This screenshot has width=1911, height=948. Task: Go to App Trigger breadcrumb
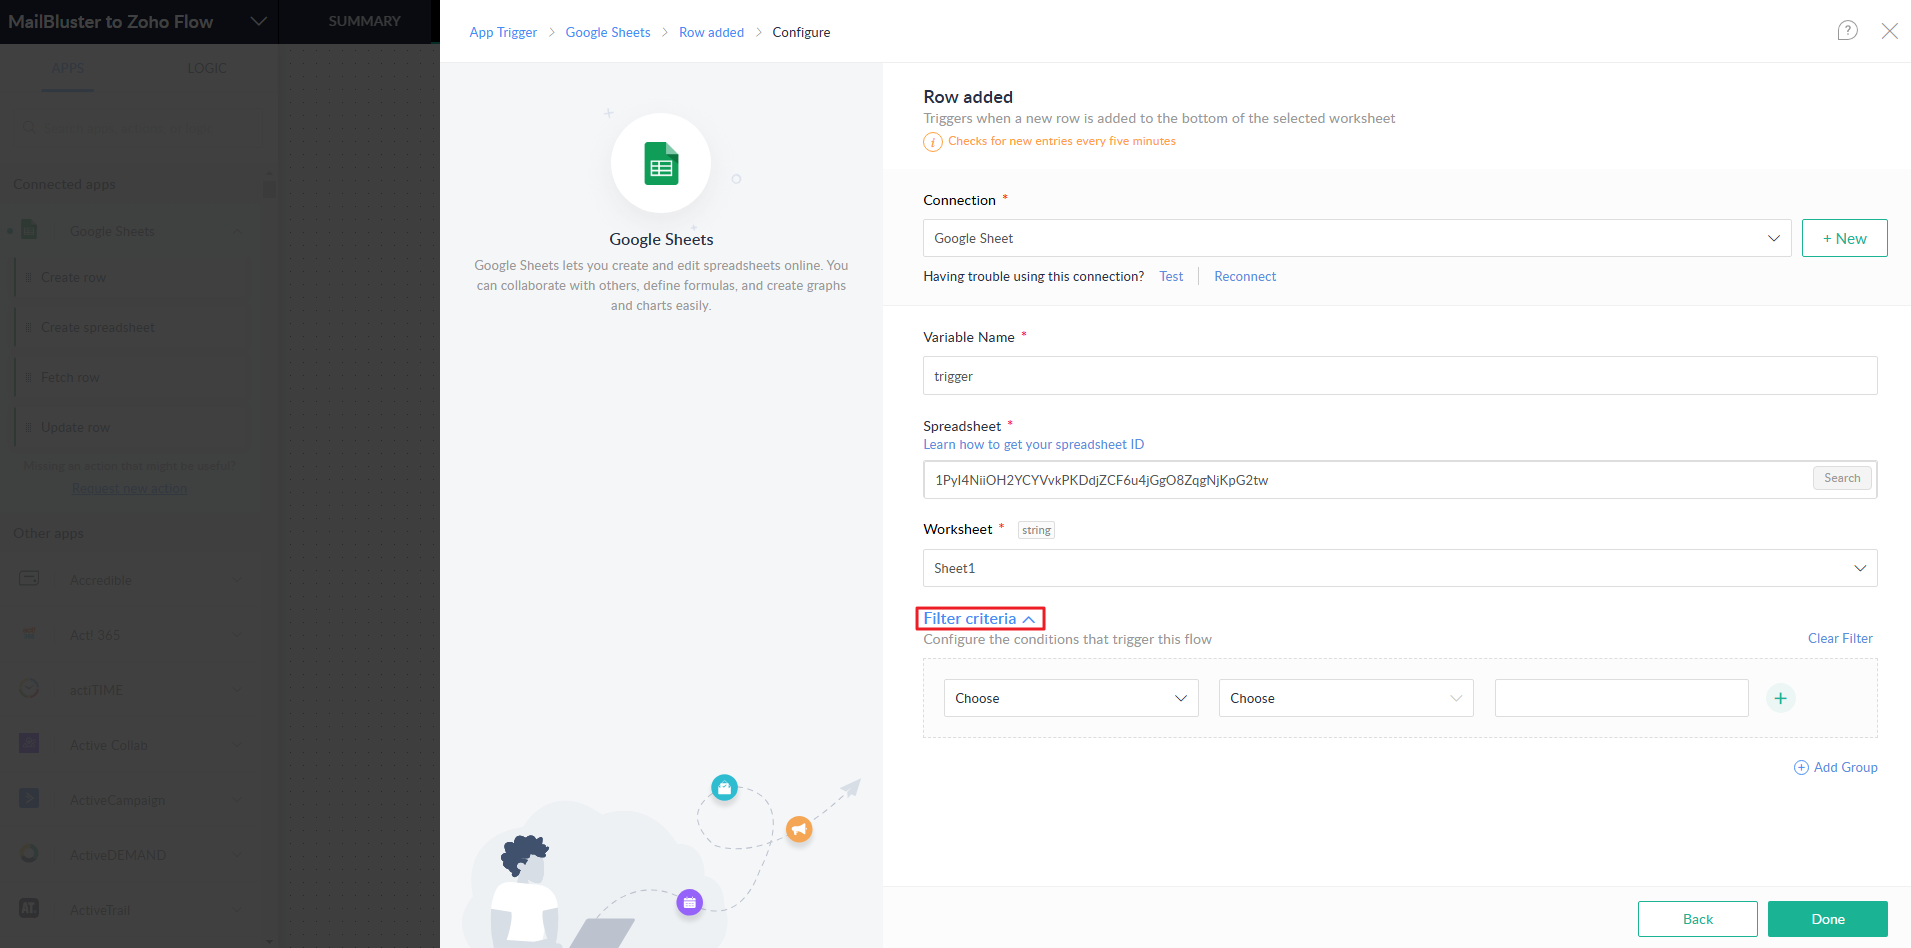click(503, 32)
